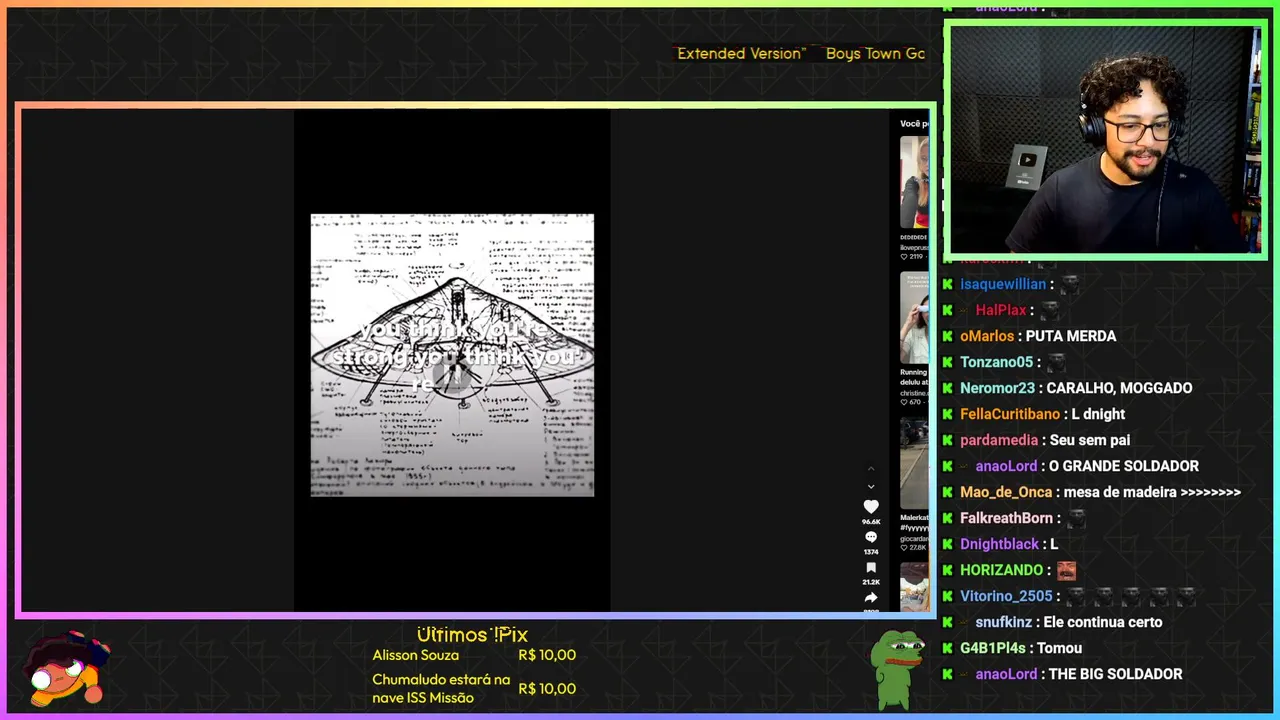Click the emote in HORIZANDO's message

point(1067,570)
